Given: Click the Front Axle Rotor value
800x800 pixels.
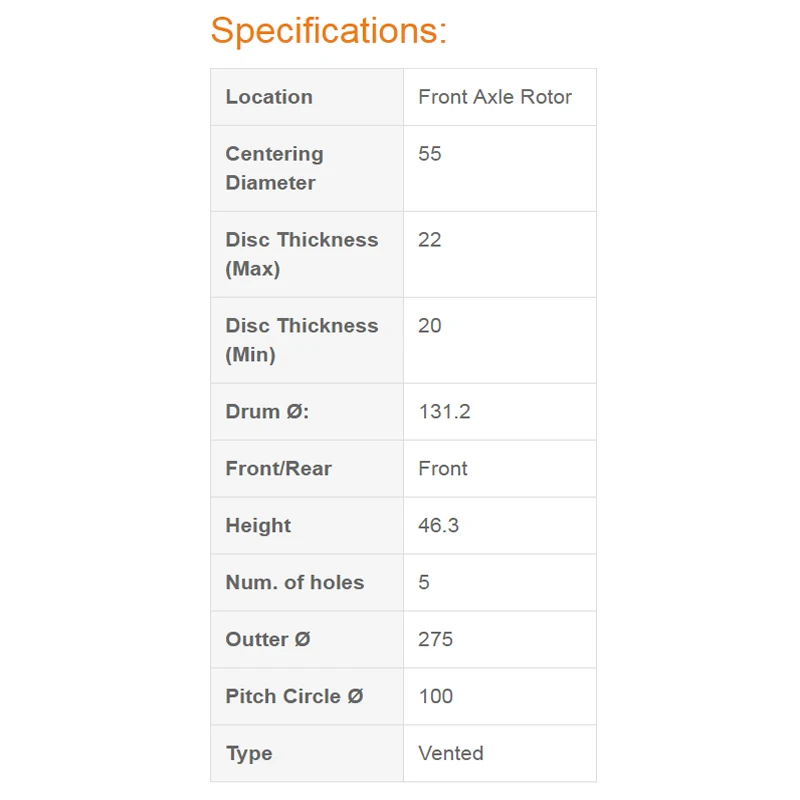Looking at the screenshot, I should [495, 97].
